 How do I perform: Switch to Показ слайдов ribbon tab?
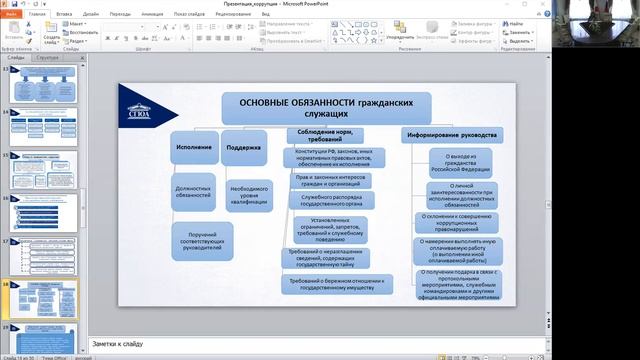click(x=189, y=14)
